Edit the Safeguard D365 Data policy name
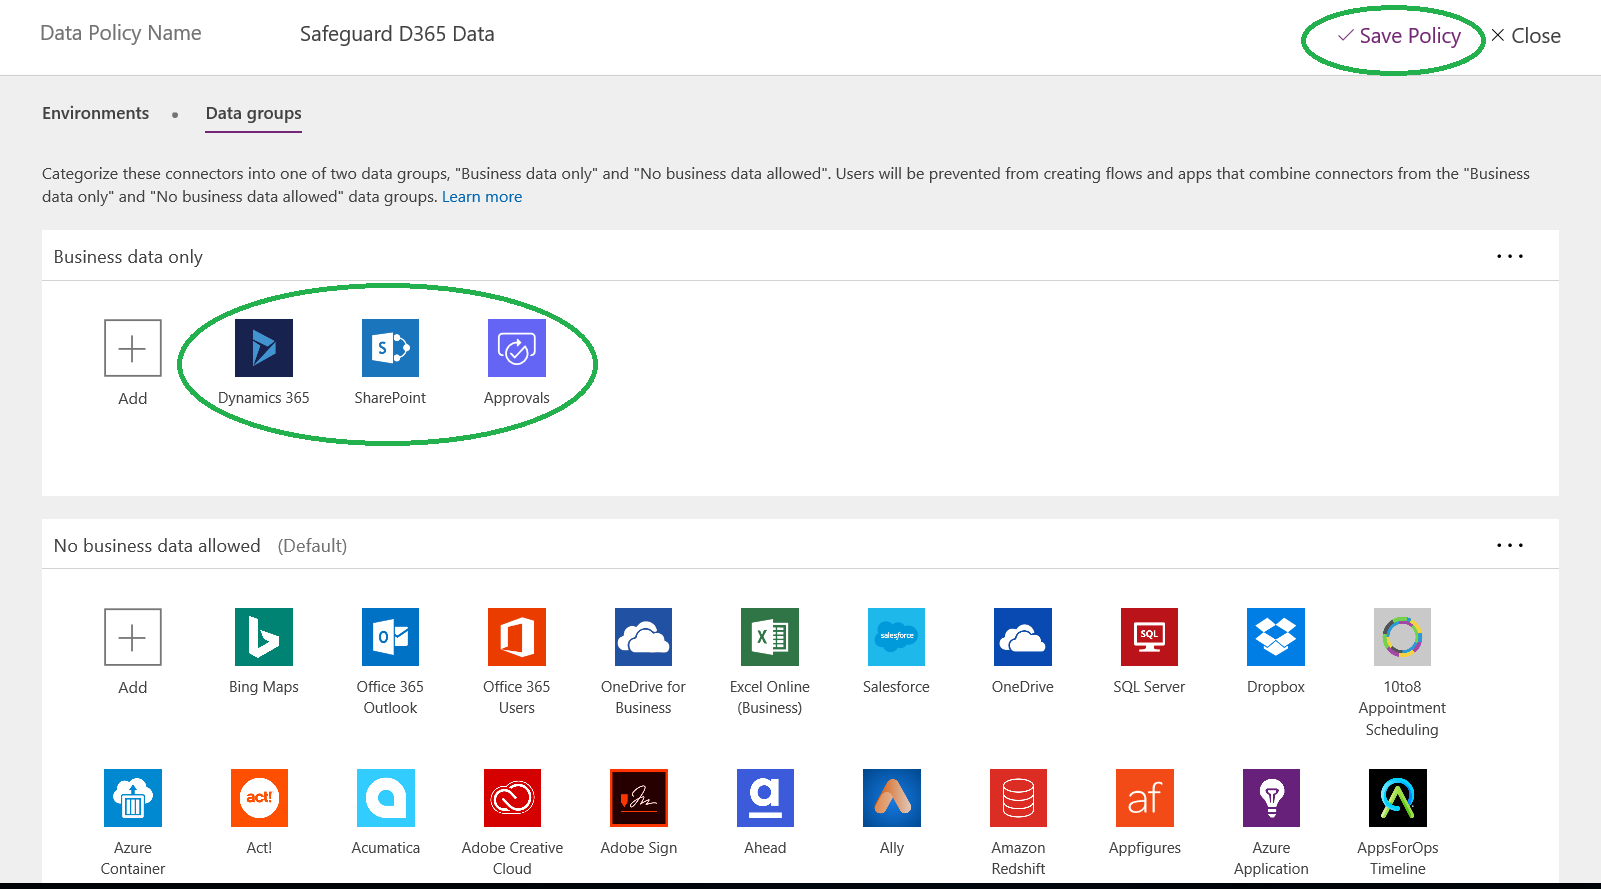 tap(397, 34)
